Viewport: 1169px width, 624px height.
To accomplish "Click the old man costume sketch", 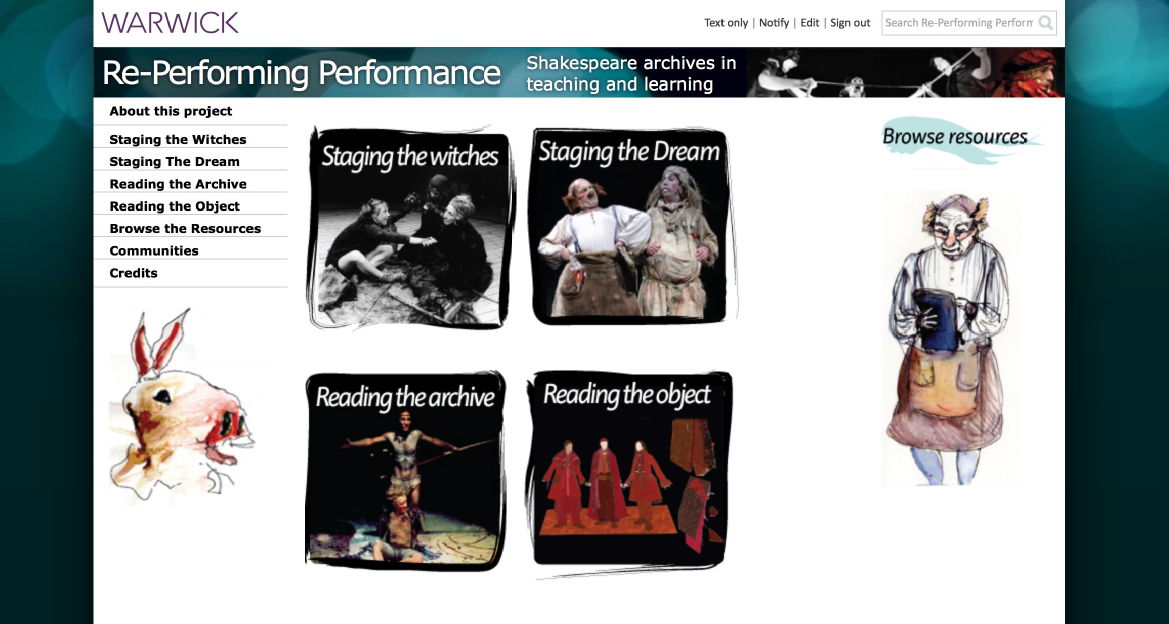I will point(947,339).
